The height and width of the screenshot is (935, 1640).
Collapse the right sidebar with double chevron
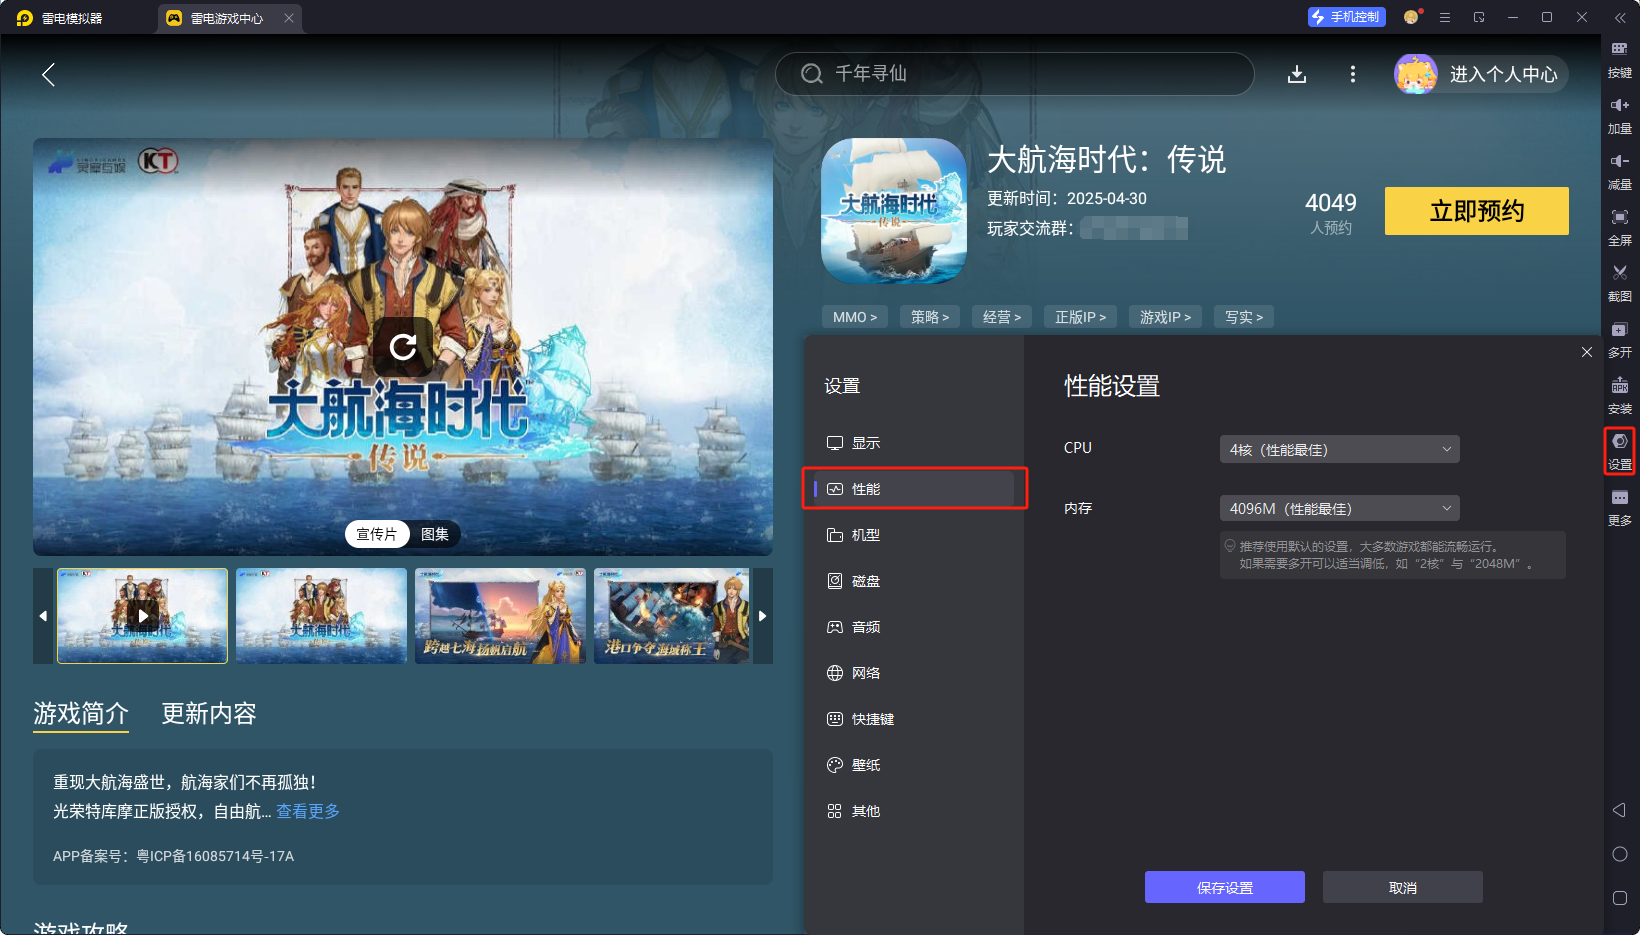click(1620, 18)
